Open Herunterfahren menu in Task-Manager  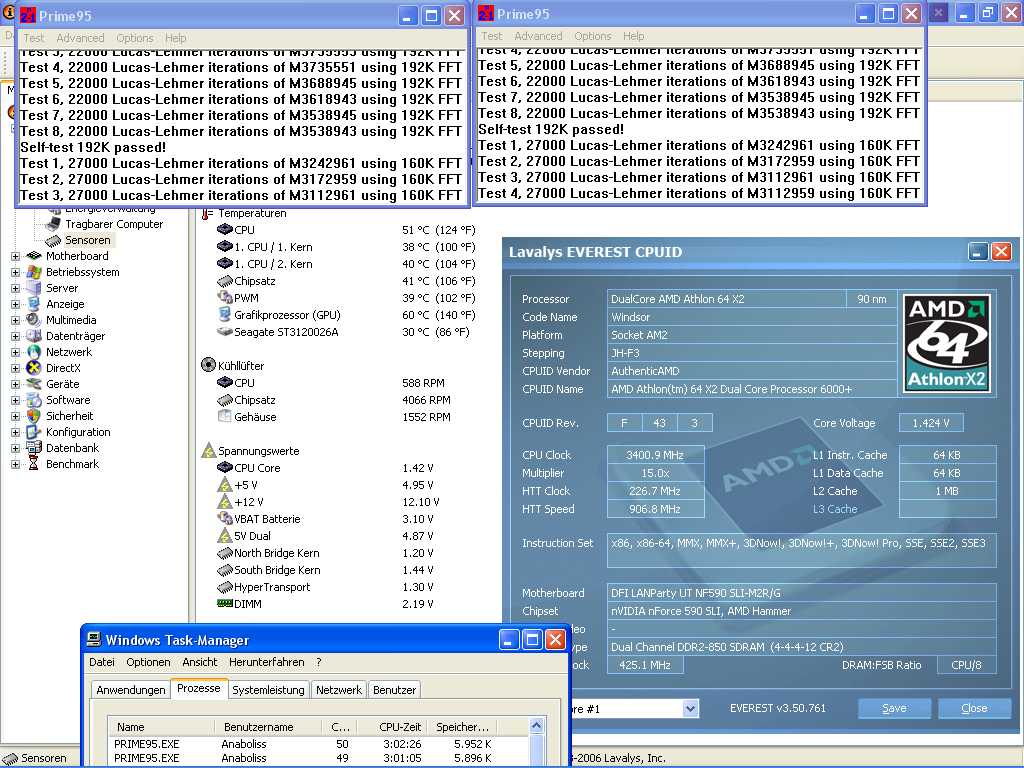pos(266,662)
